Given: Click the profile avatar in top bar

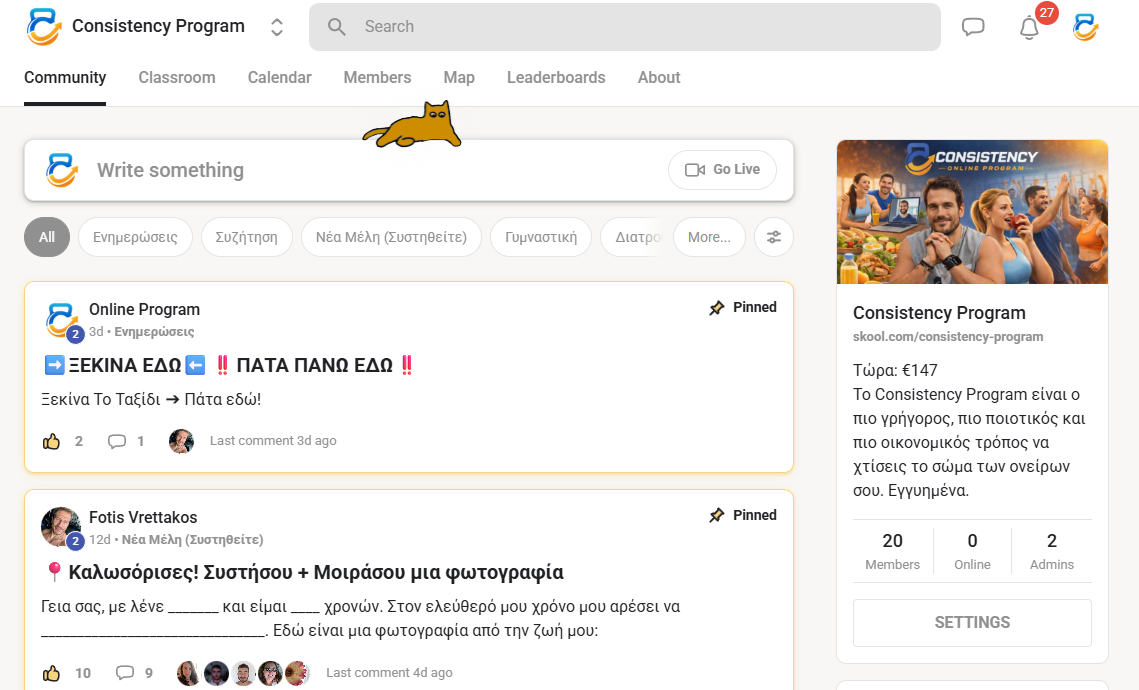Looking at the screenshot, I should (1085, 27).
